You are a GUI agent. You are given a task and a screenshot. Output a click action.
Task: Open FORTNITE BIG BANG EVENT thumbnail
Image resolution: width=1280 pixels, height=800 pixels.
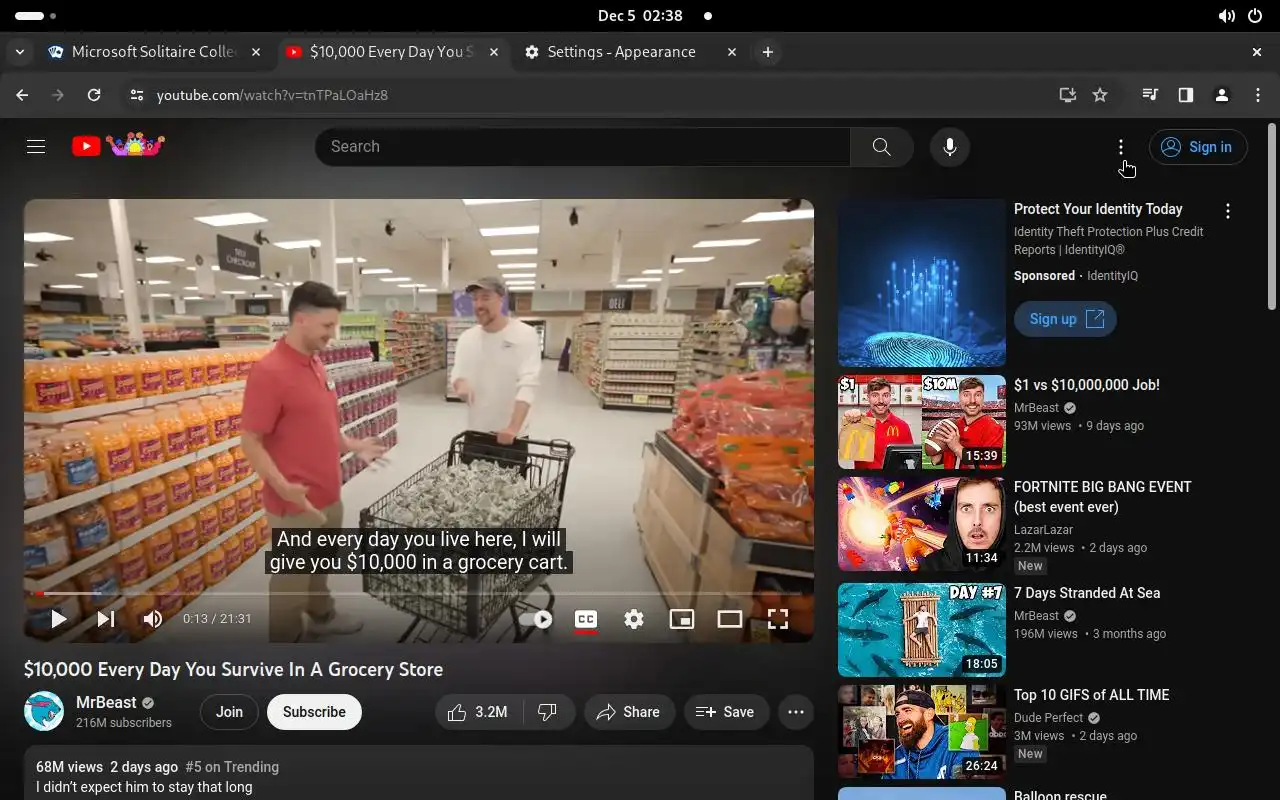pos(922,524)
